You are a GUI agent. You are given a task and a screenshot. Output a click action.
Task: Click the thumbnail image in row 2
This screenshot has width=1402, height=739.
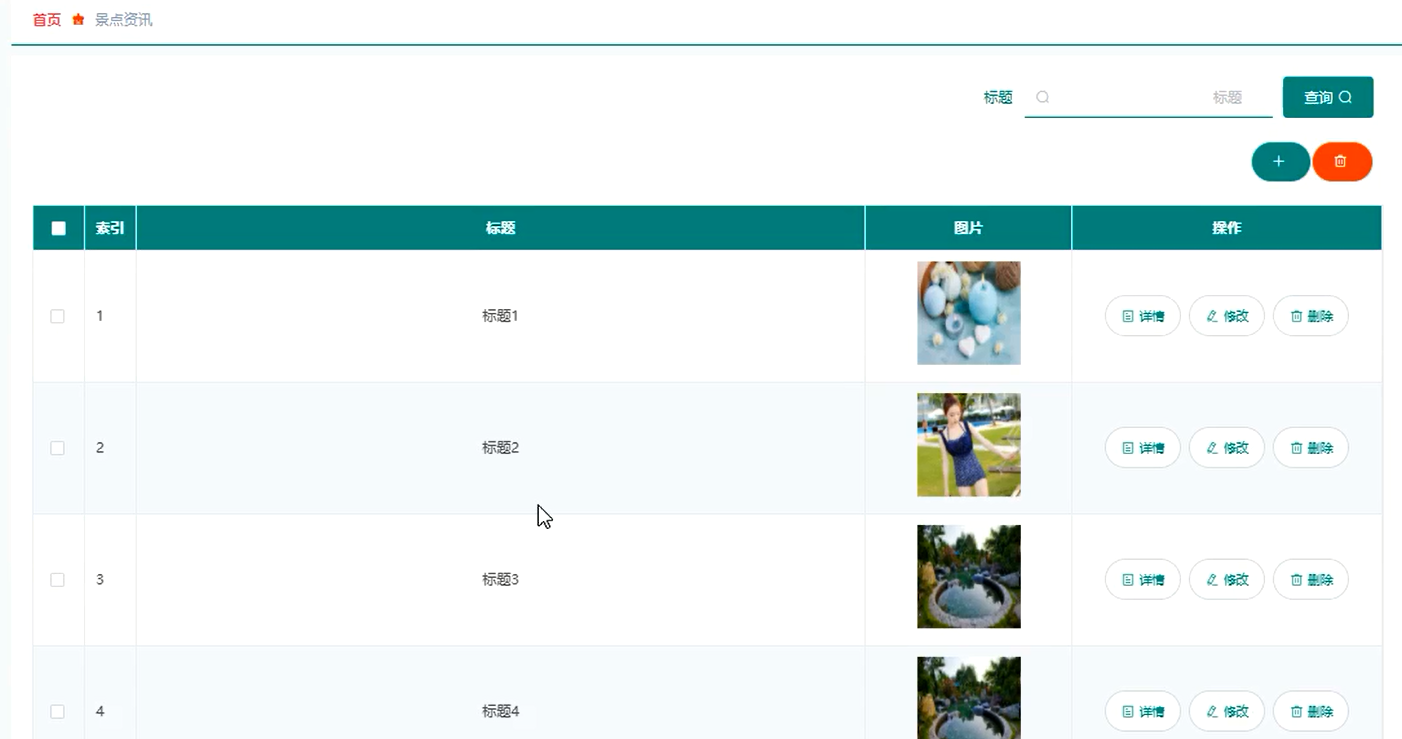pyautogui.click(x=969, y=445)
